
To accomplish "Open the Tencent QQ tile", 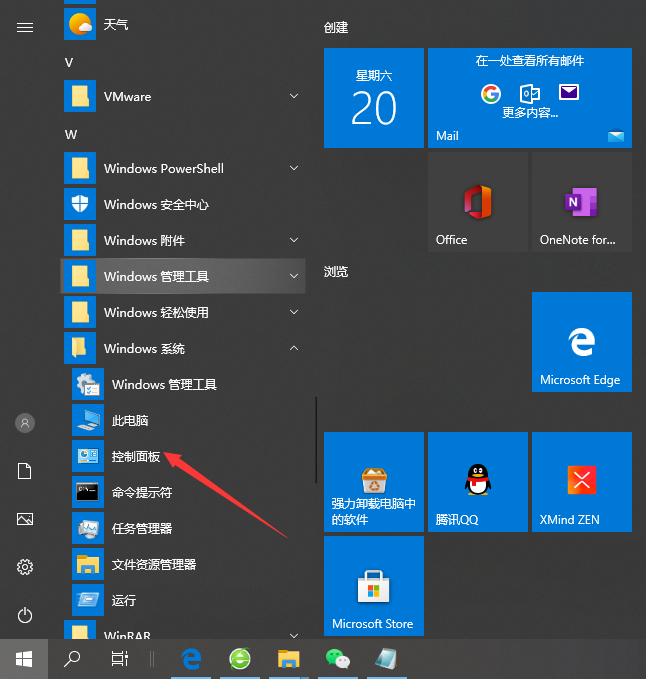I will (x=477, y=481).
